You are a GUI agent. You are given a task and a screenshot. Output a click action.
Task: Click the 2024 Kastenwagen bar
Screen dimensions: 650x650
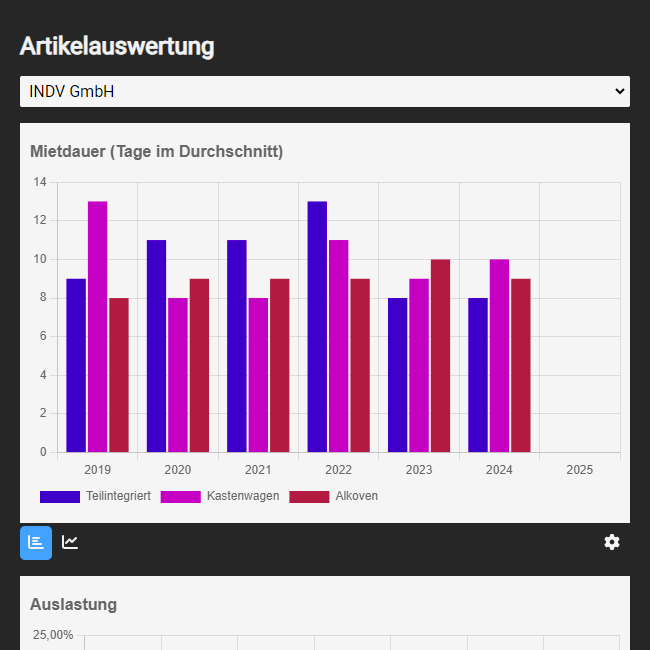pyautogui.click(x=499, y=356)
